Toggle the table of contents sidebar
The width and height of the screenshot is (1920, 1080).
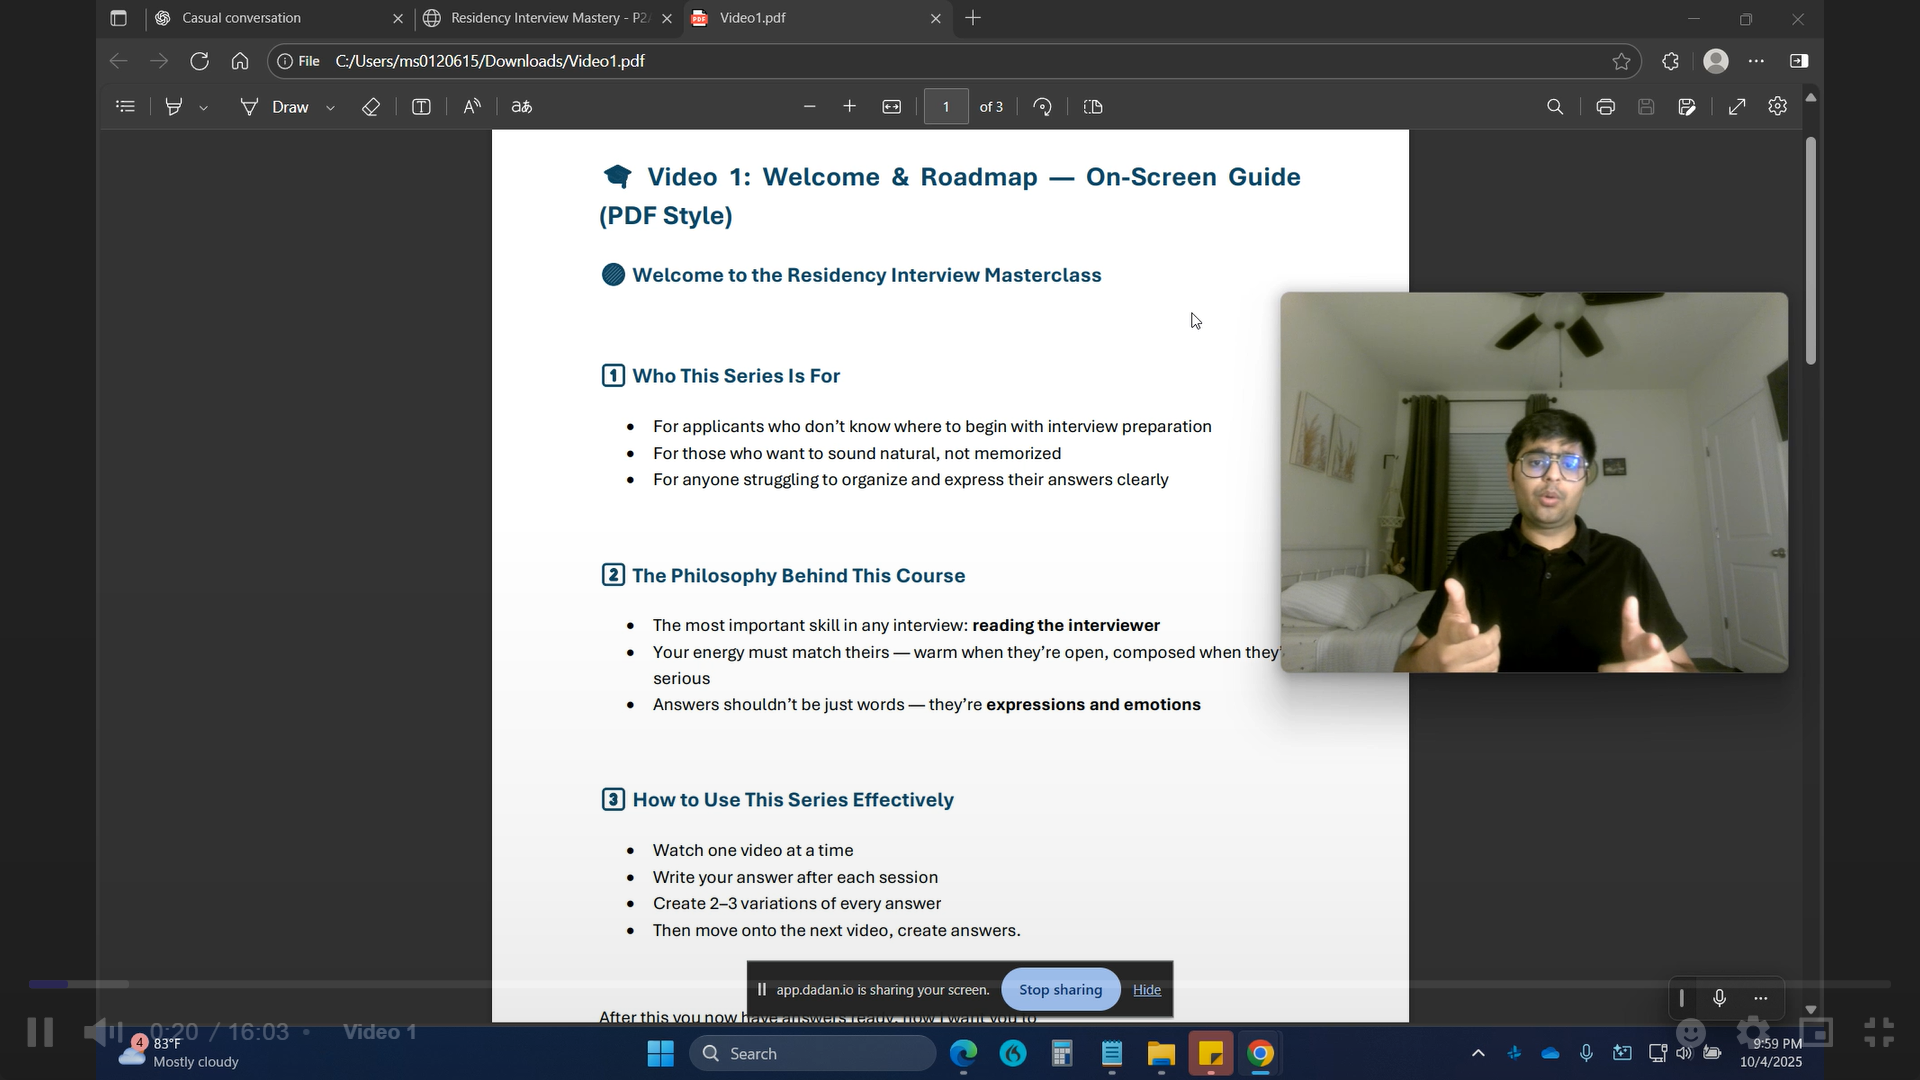coord(125,107)
